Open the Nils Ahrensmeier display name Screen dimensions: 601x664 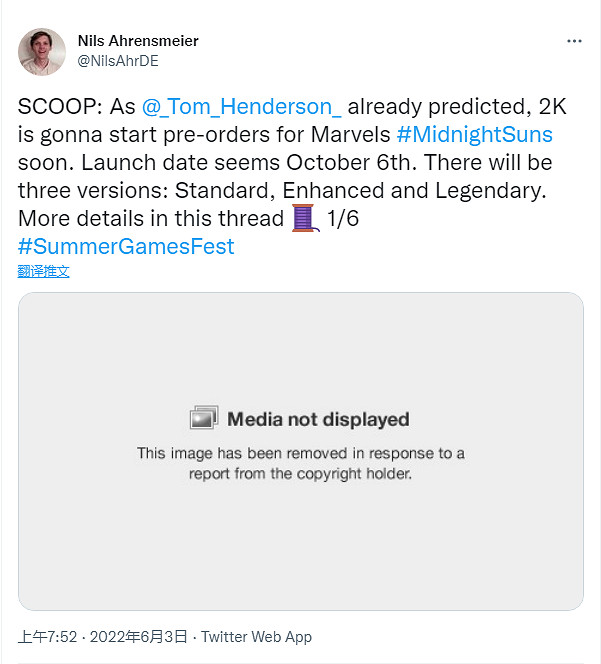click(138, 41)
